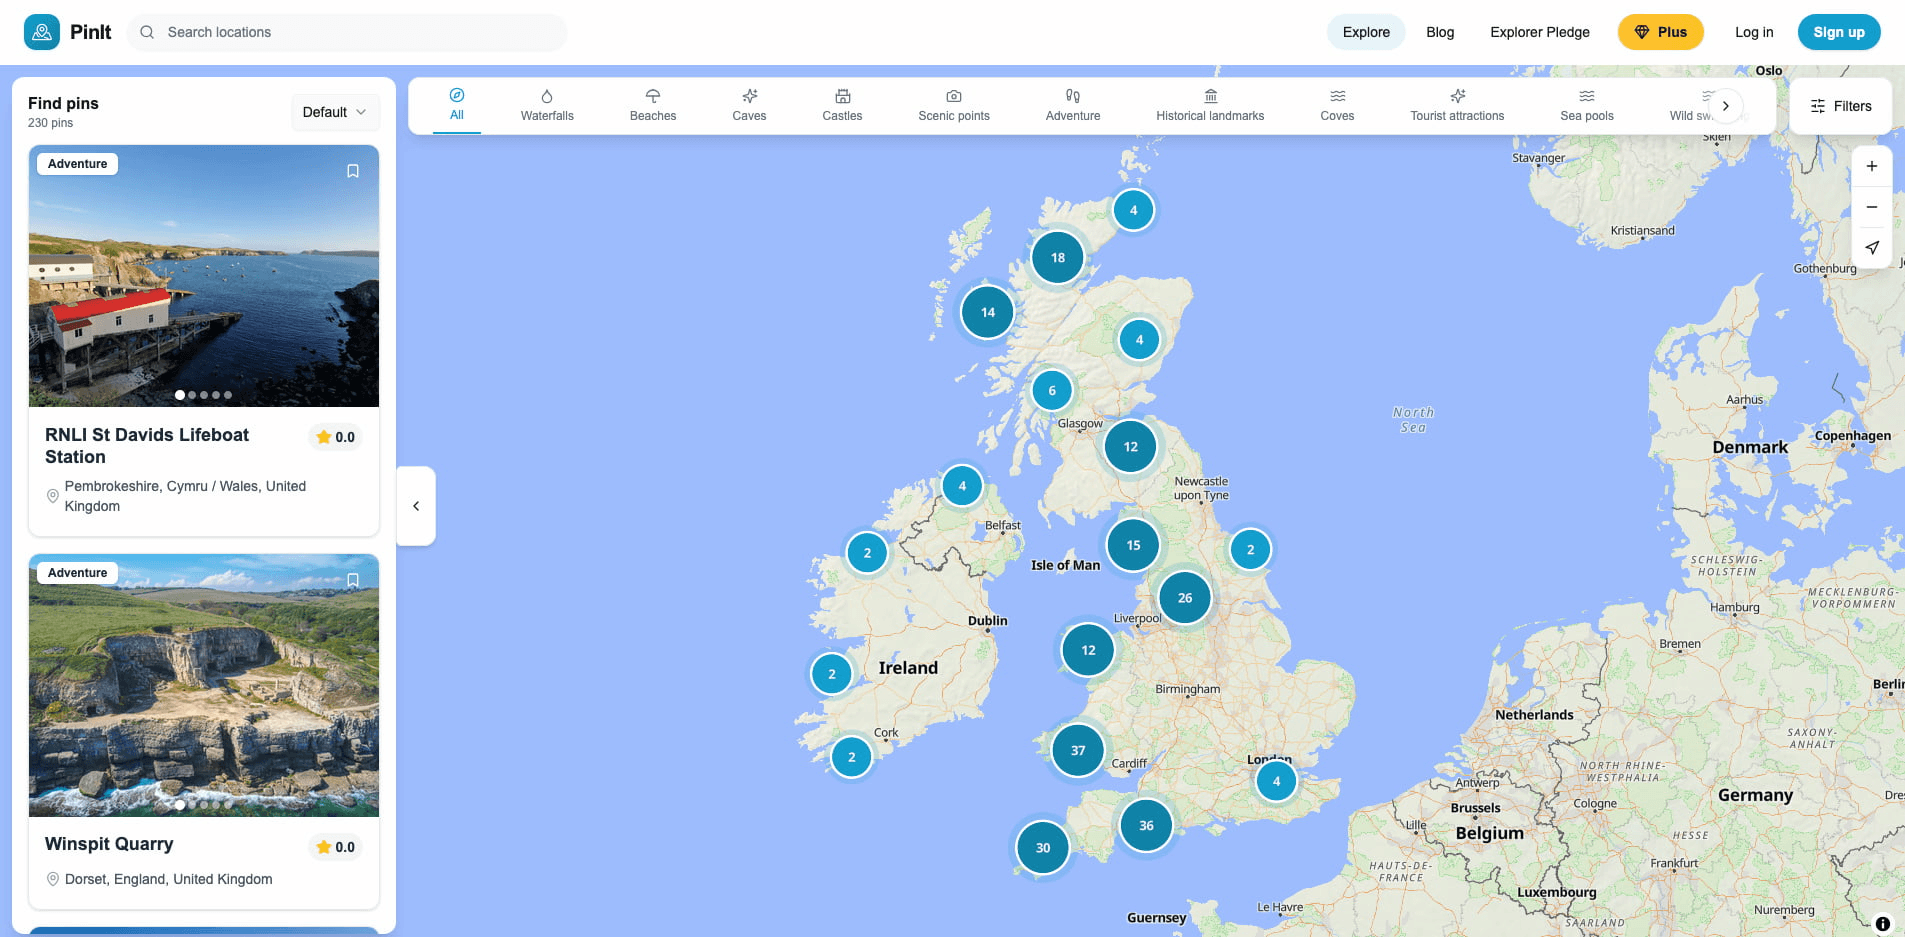The height and width of the screenshot is (937, 1905).
Task: Open map cluster showing 6 pins
Action: tap(1052, 391)
